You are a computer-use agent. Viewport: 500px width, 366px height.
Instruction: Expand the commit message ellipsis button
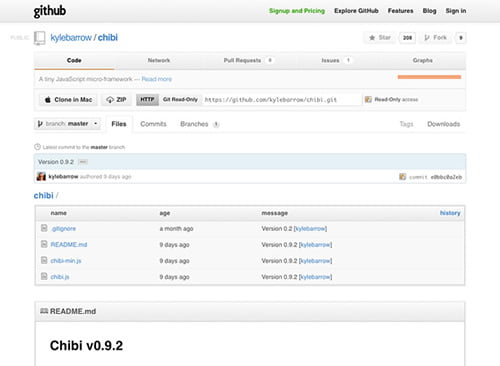click(x=83, y=162)
